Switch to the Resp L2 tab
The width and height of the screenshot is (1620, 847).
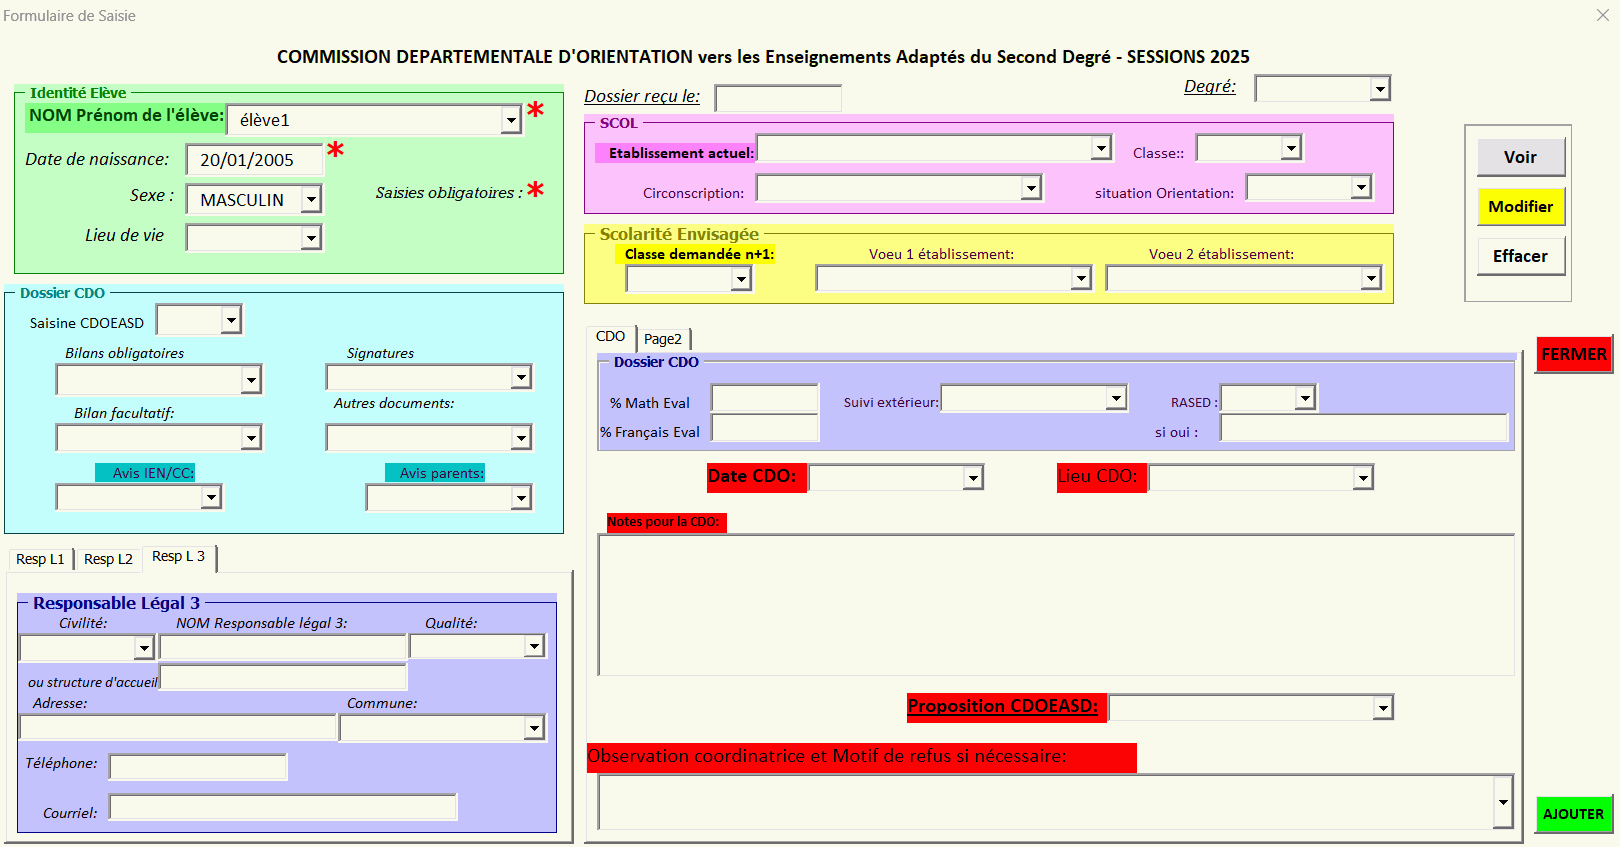[x=108, y=559]
